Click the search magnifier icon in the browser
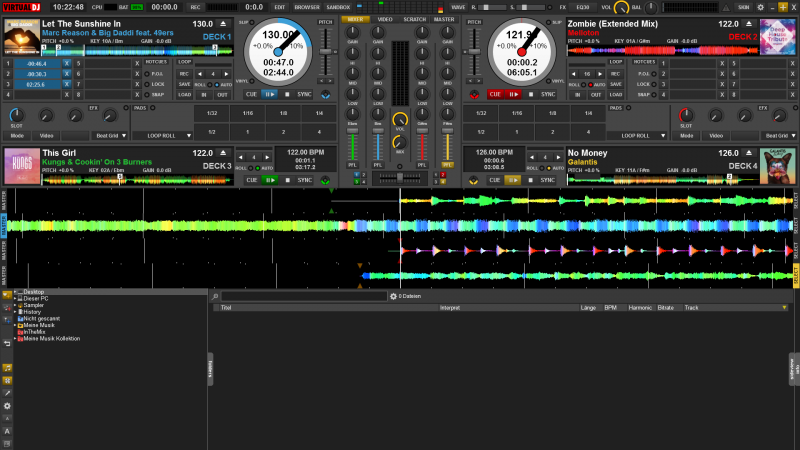The image size is (800, 450). tap(215, 296)
